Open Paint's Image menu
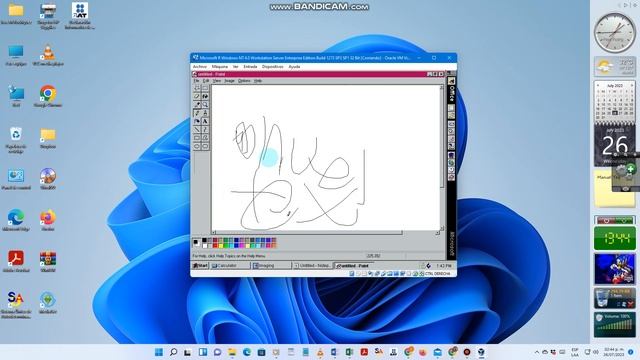Viewport: 640px width, 360px height. [229, 81]
